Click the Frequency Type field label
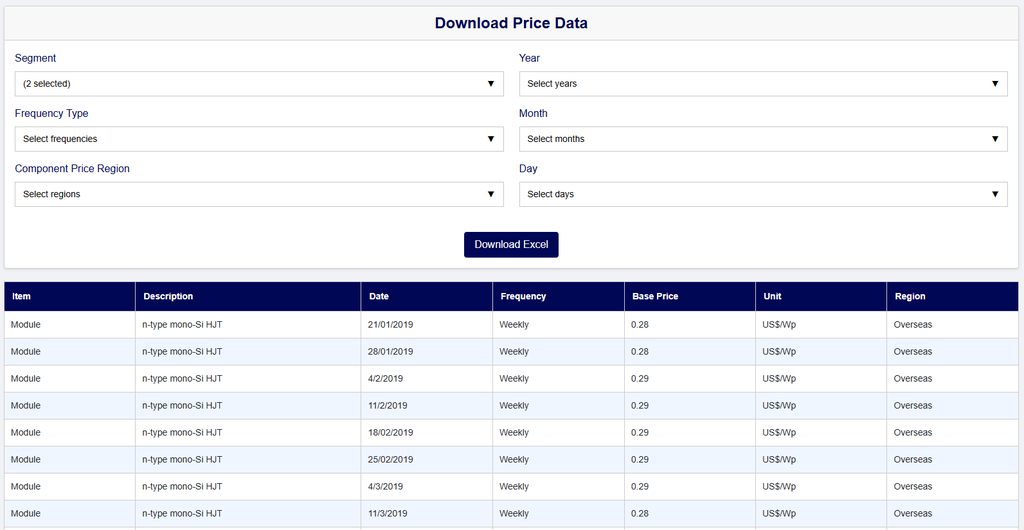Viewport: 1024px width, 530px height. coord(52,114)
